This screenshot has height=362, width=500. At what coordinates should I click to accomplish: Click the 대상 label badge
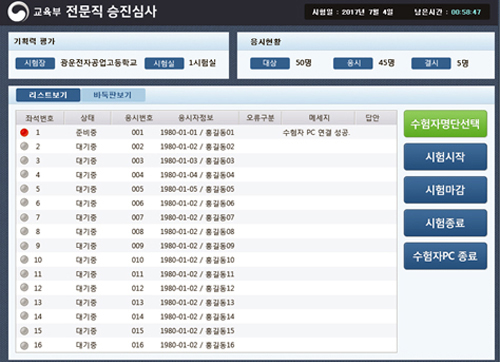270,63
